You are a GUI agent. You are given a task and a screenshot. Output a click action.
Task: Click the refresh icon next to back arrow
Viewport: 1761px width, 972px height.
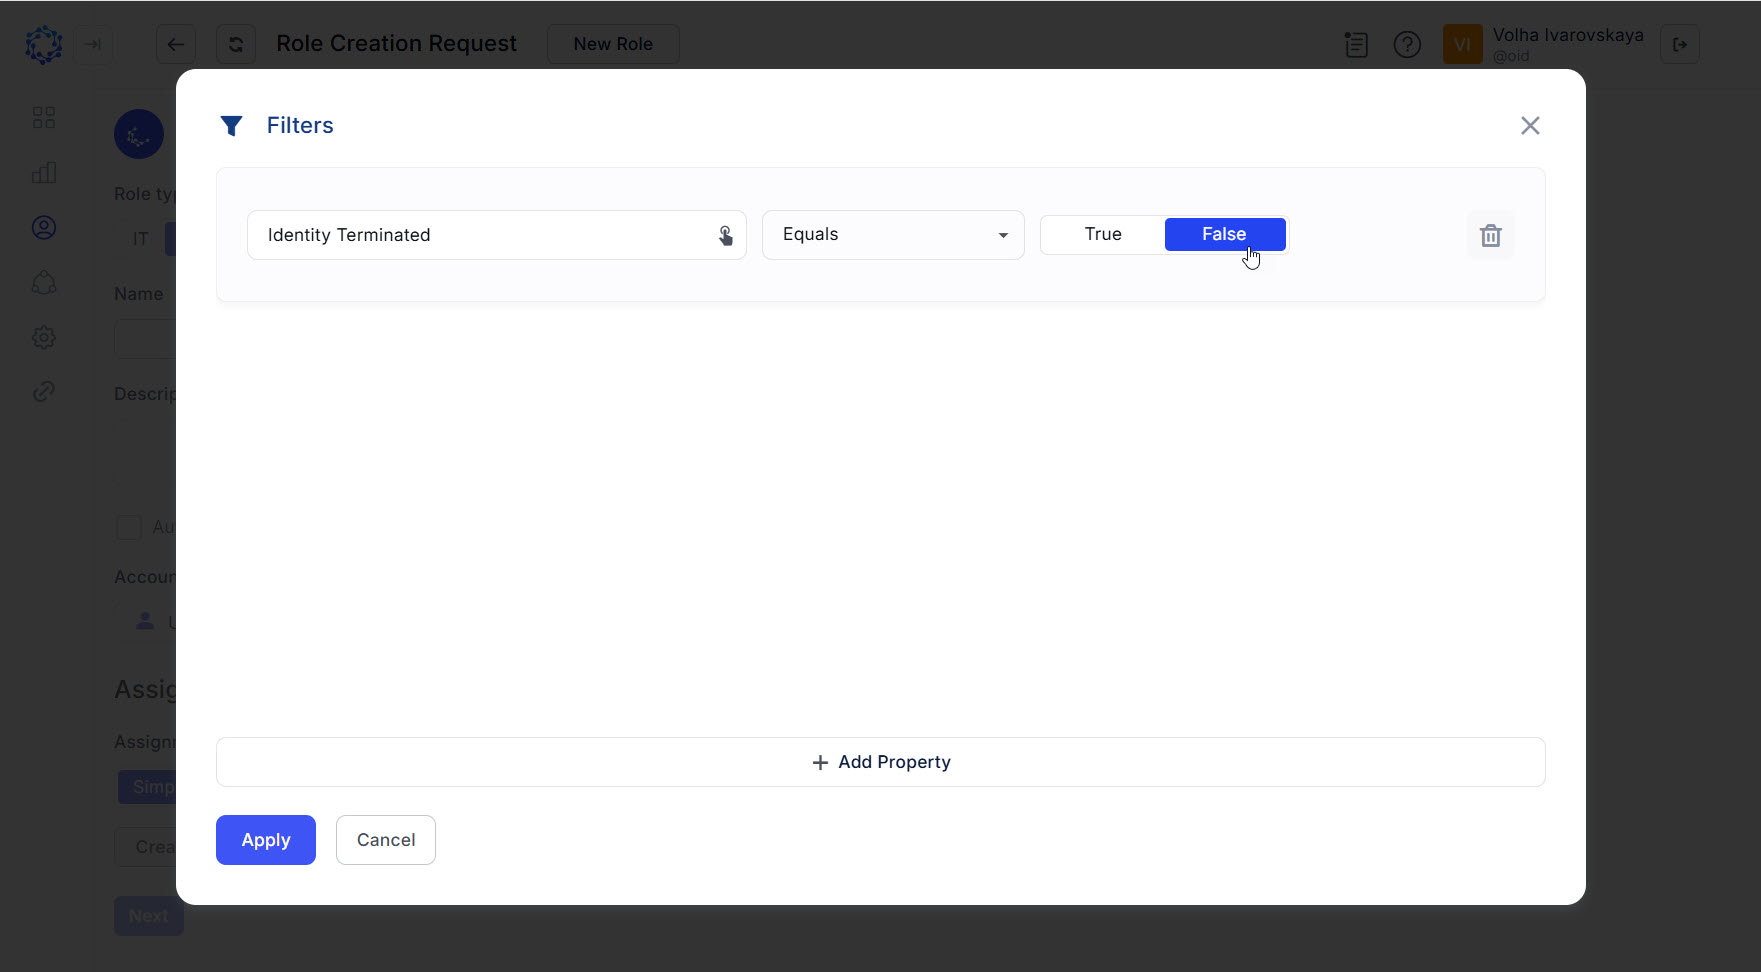click(235, 44)
